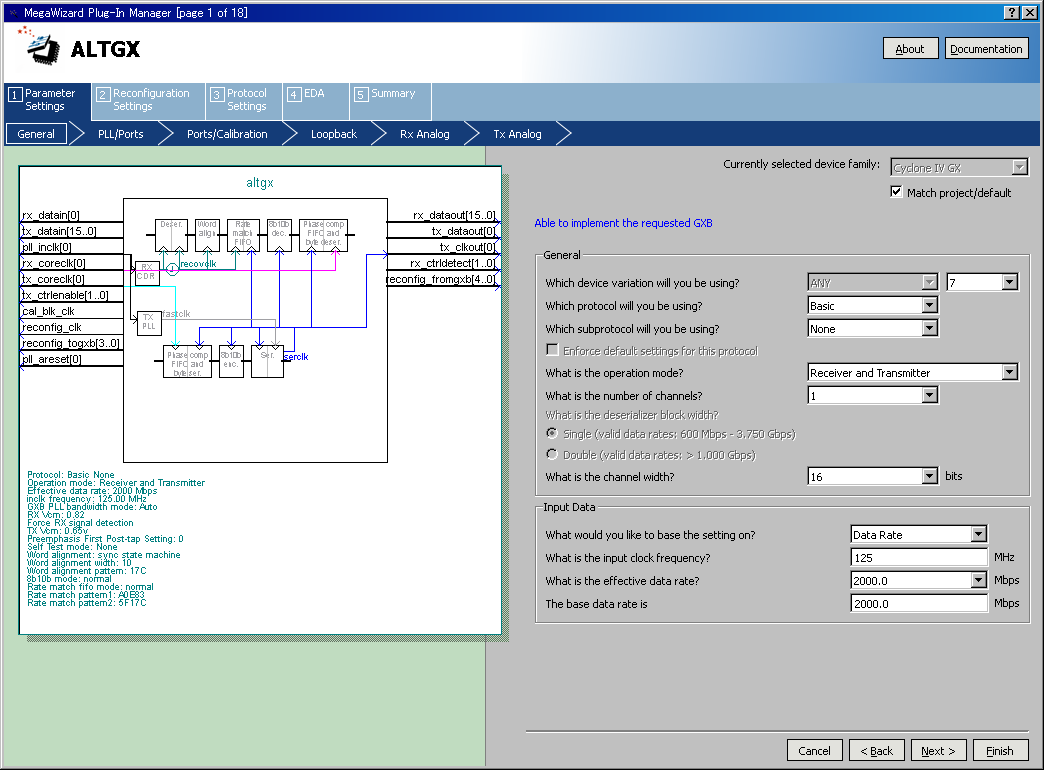The height and width of the screenshot is (770, 1044).
Task: Click the Deser. block in diagram
Action: coord(171,235)
